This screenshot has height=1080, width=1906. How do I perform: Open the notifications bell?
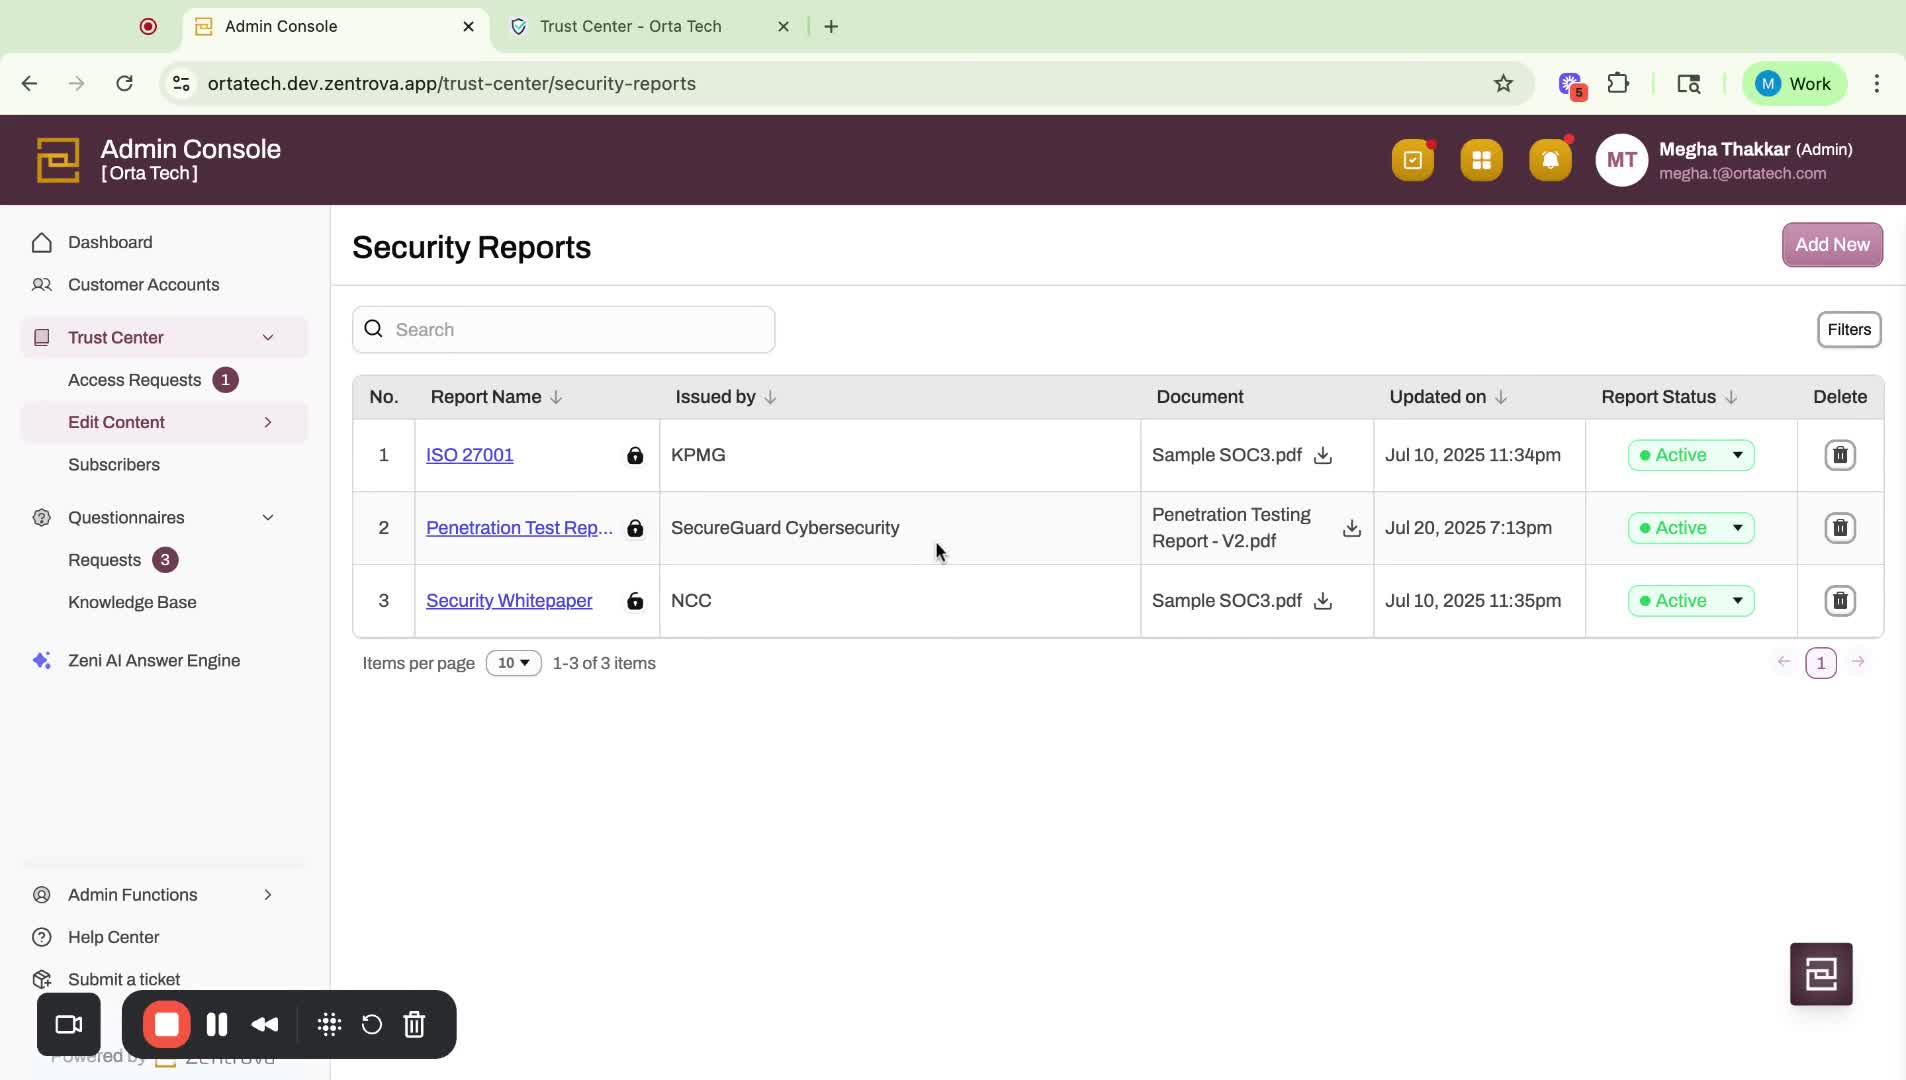[x=1550, y=160]
